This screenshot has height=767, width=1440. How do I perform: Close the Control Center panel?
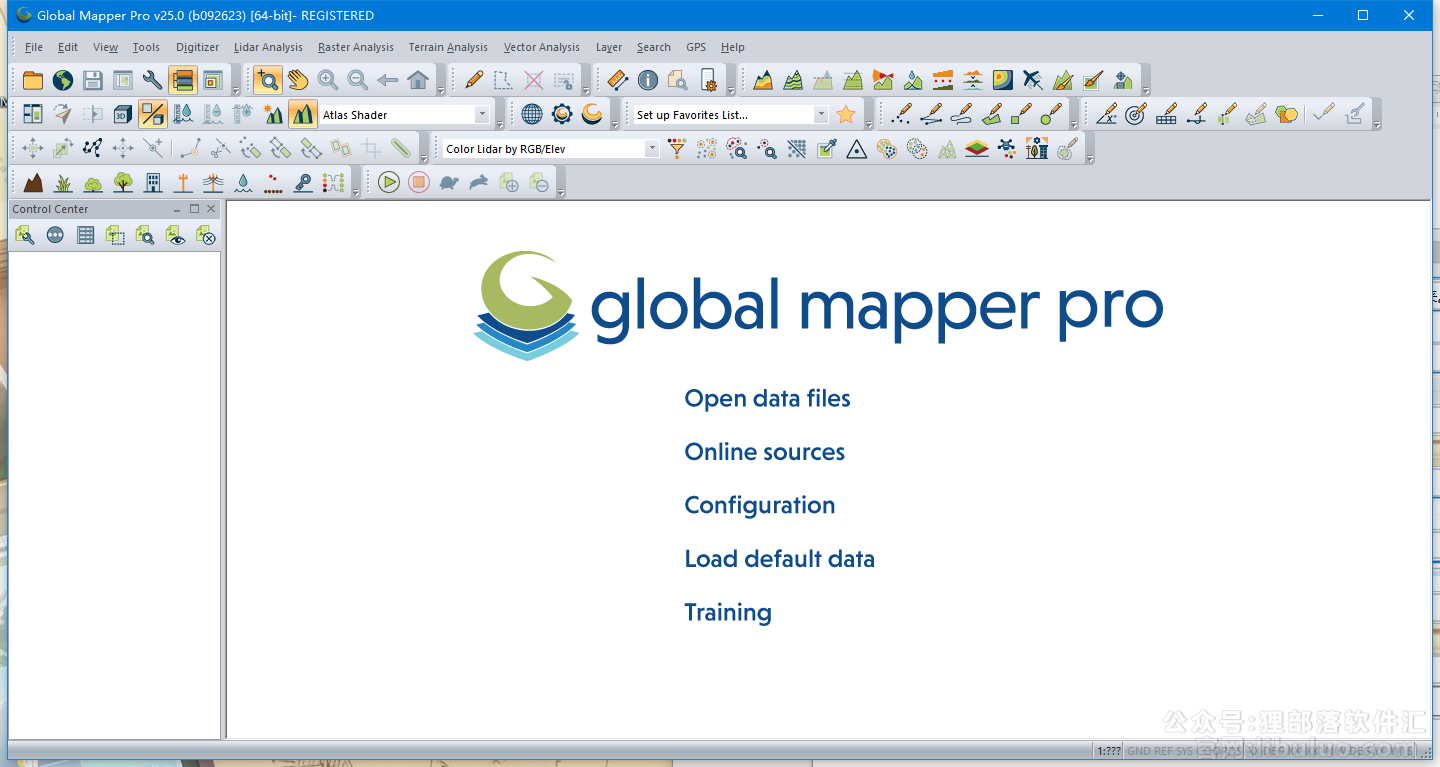coord(211,209)
